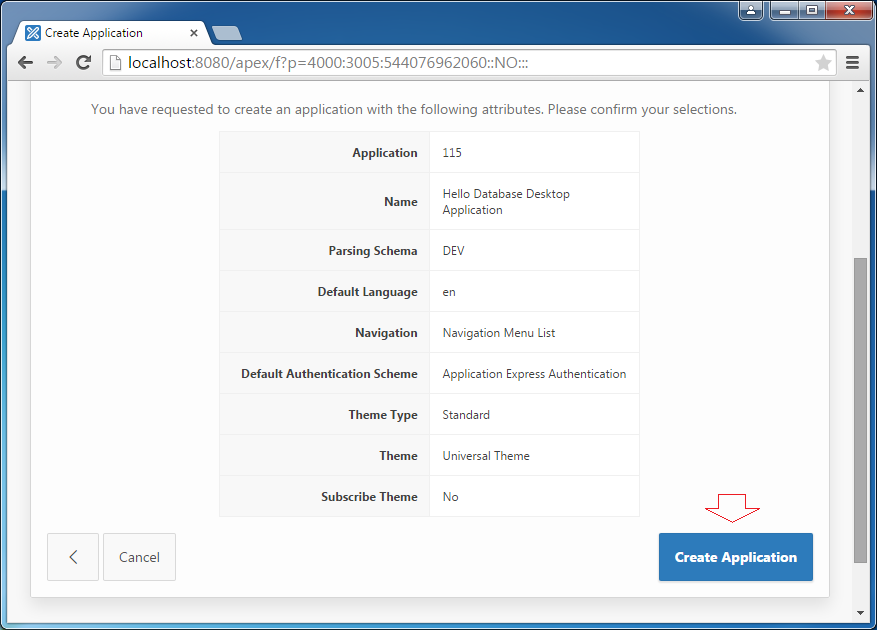
Task: Reload the page with the refresh icon
Action: (84, 63)
